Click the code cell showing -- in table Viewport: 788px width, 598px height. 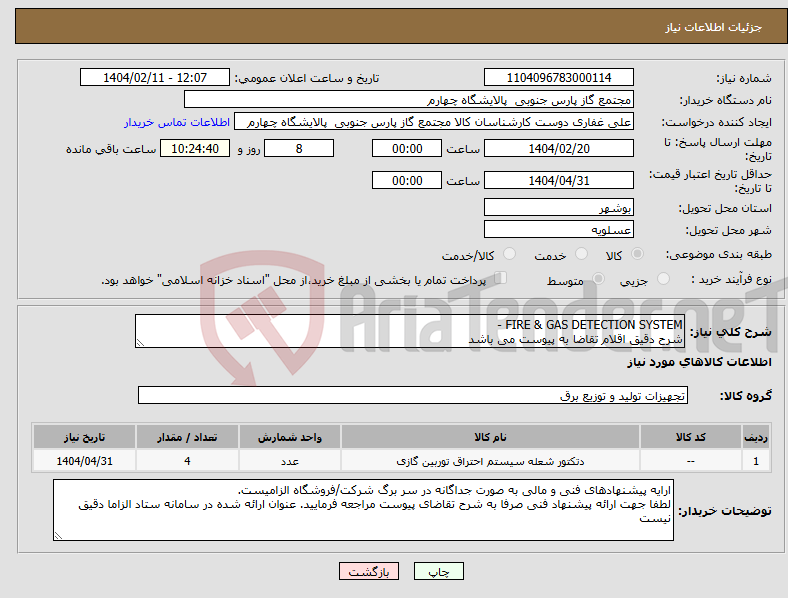[x=690, y=461]
